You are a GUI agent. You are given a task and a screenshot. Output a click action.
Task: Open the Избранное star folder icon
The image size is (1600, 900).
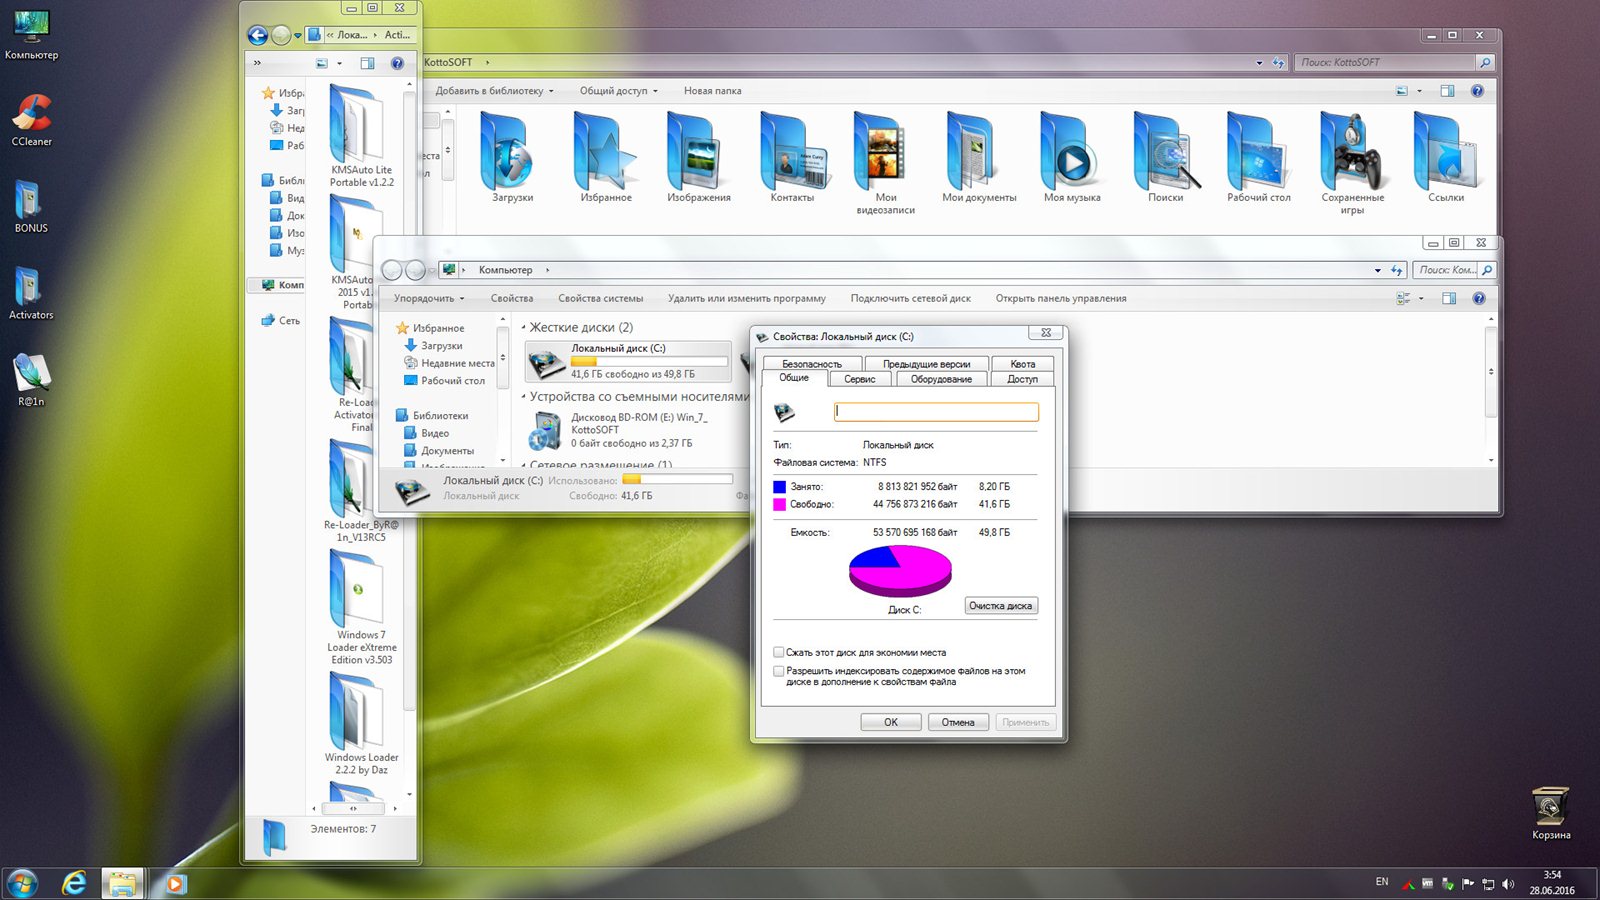click(x=604, y=151)
